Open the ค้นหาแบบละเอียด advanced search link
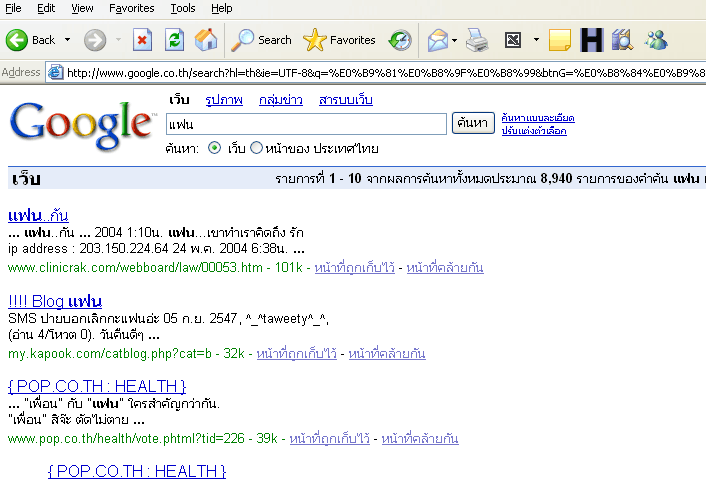 tap(538, 118)
